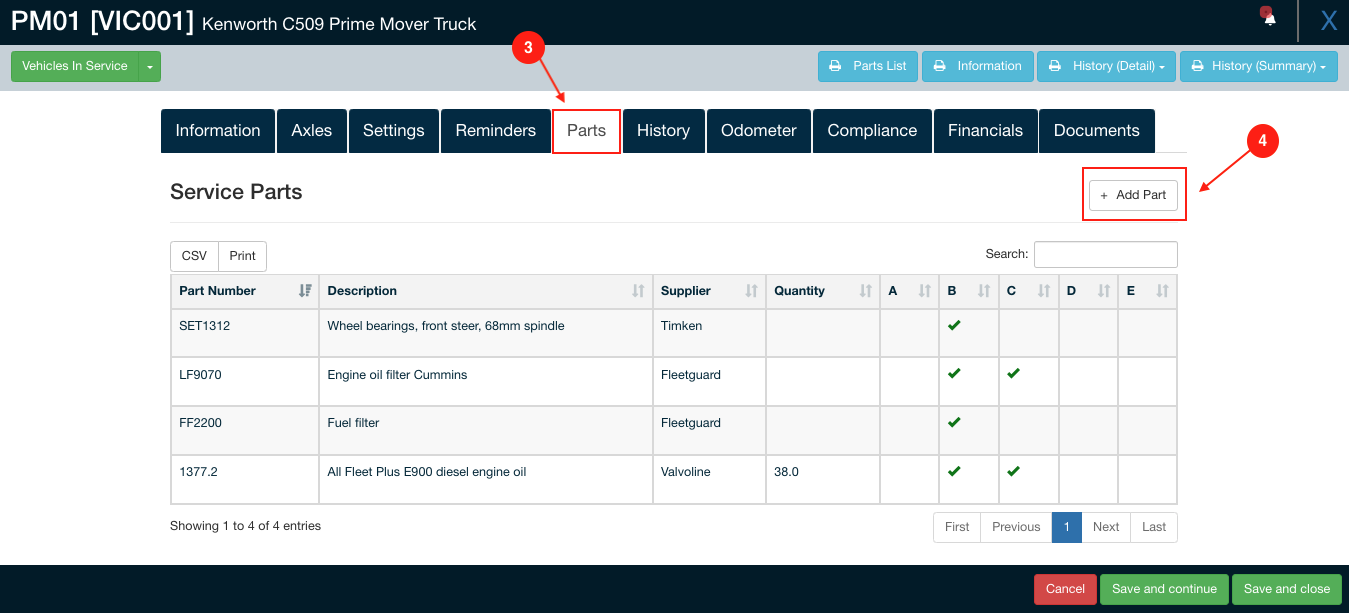Select the Parts tab
1349x613 pixels.
coord(587,131)
